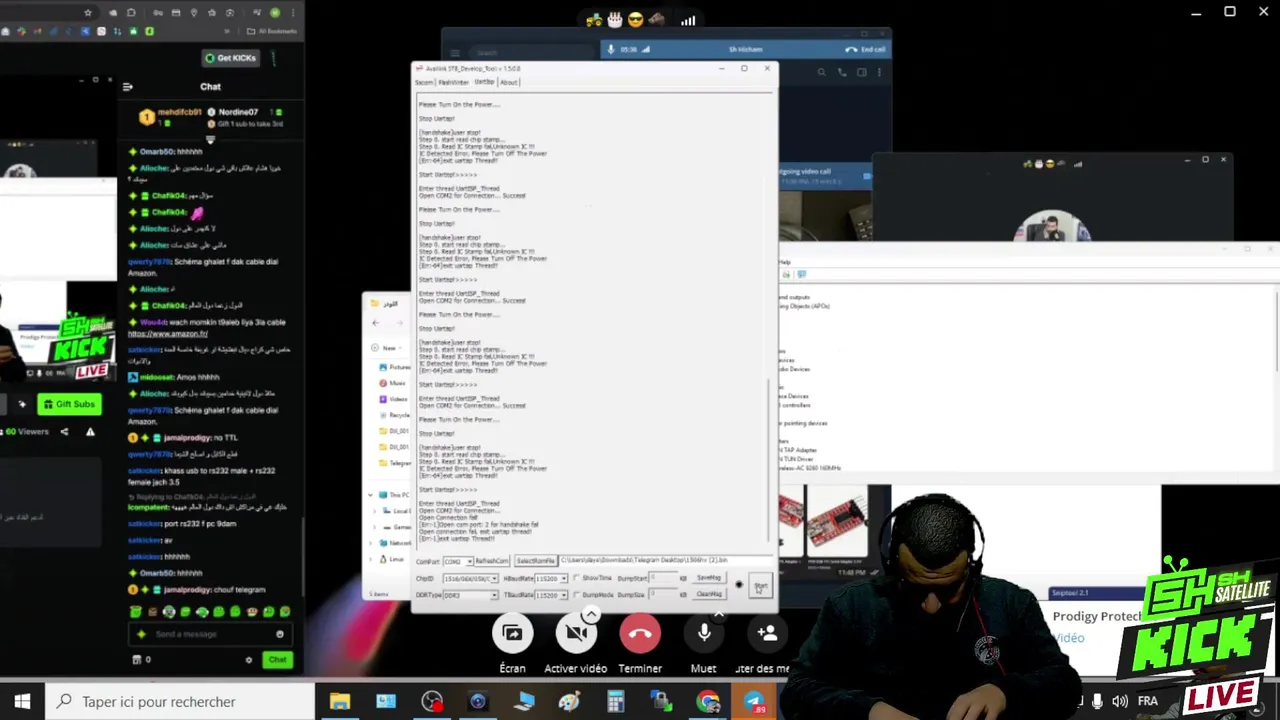This screenshot has height=720, width=1280.
Task: Click the phone call icon in Telegram
Action: [x=842, y=72]
